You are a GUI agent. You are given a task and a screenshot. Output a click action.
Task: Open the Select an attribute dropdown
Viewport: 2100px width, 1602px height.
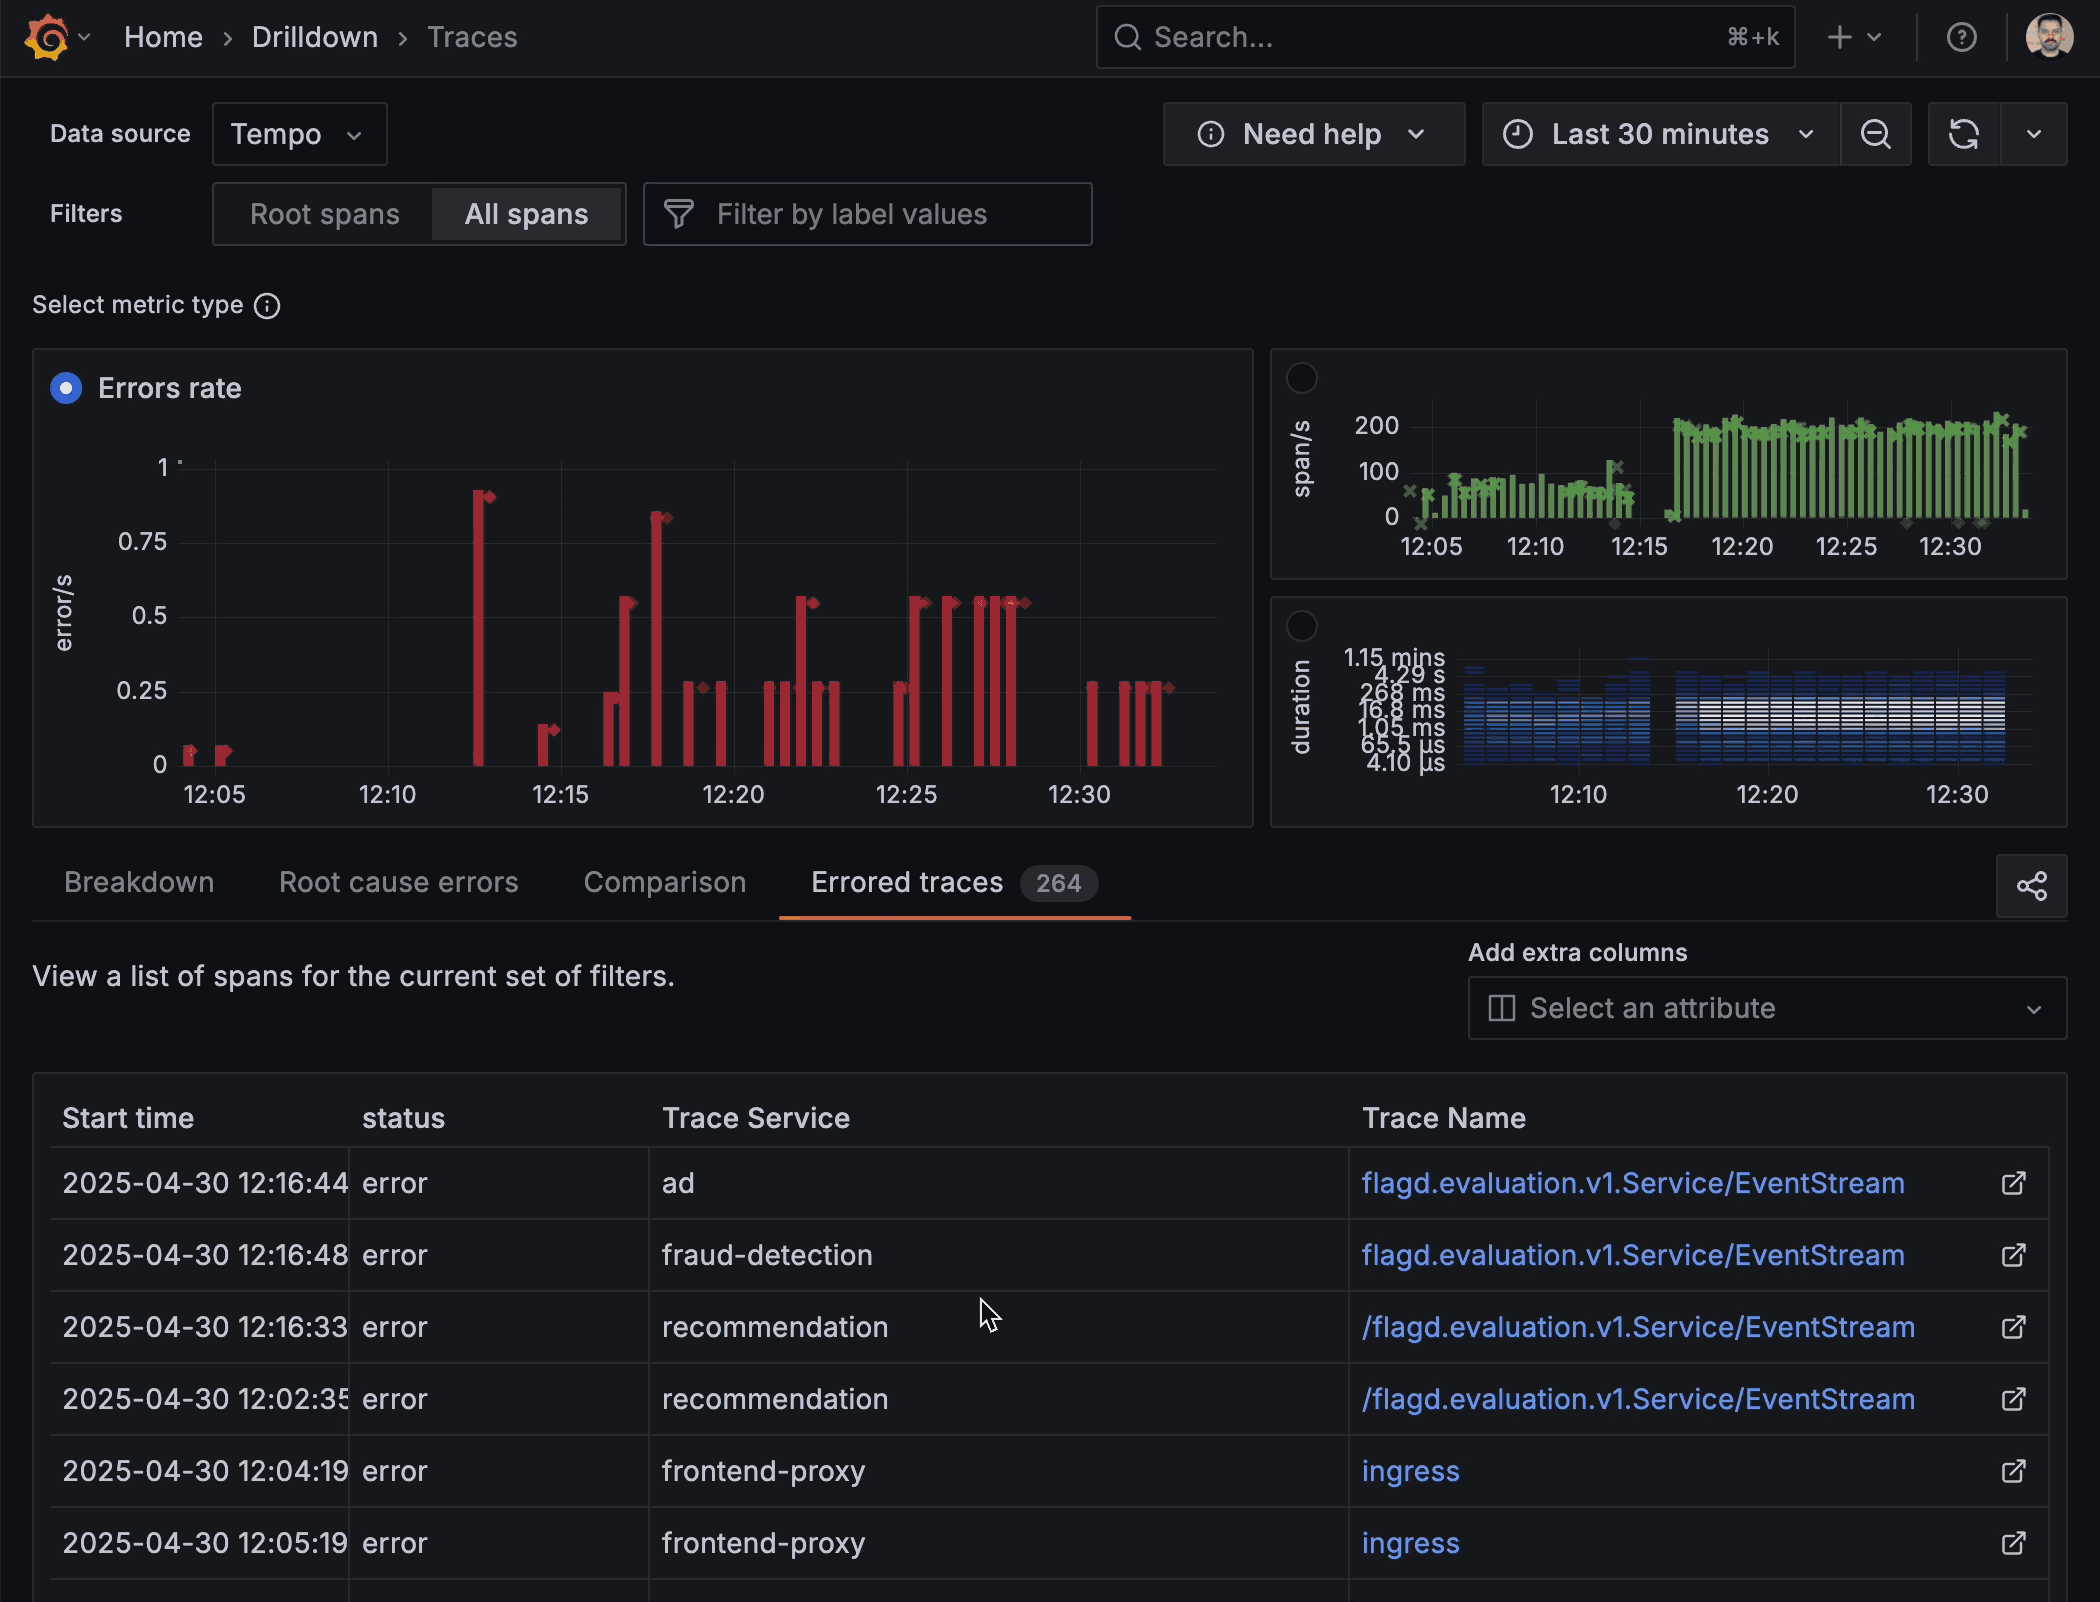tap(1766, 1008)
